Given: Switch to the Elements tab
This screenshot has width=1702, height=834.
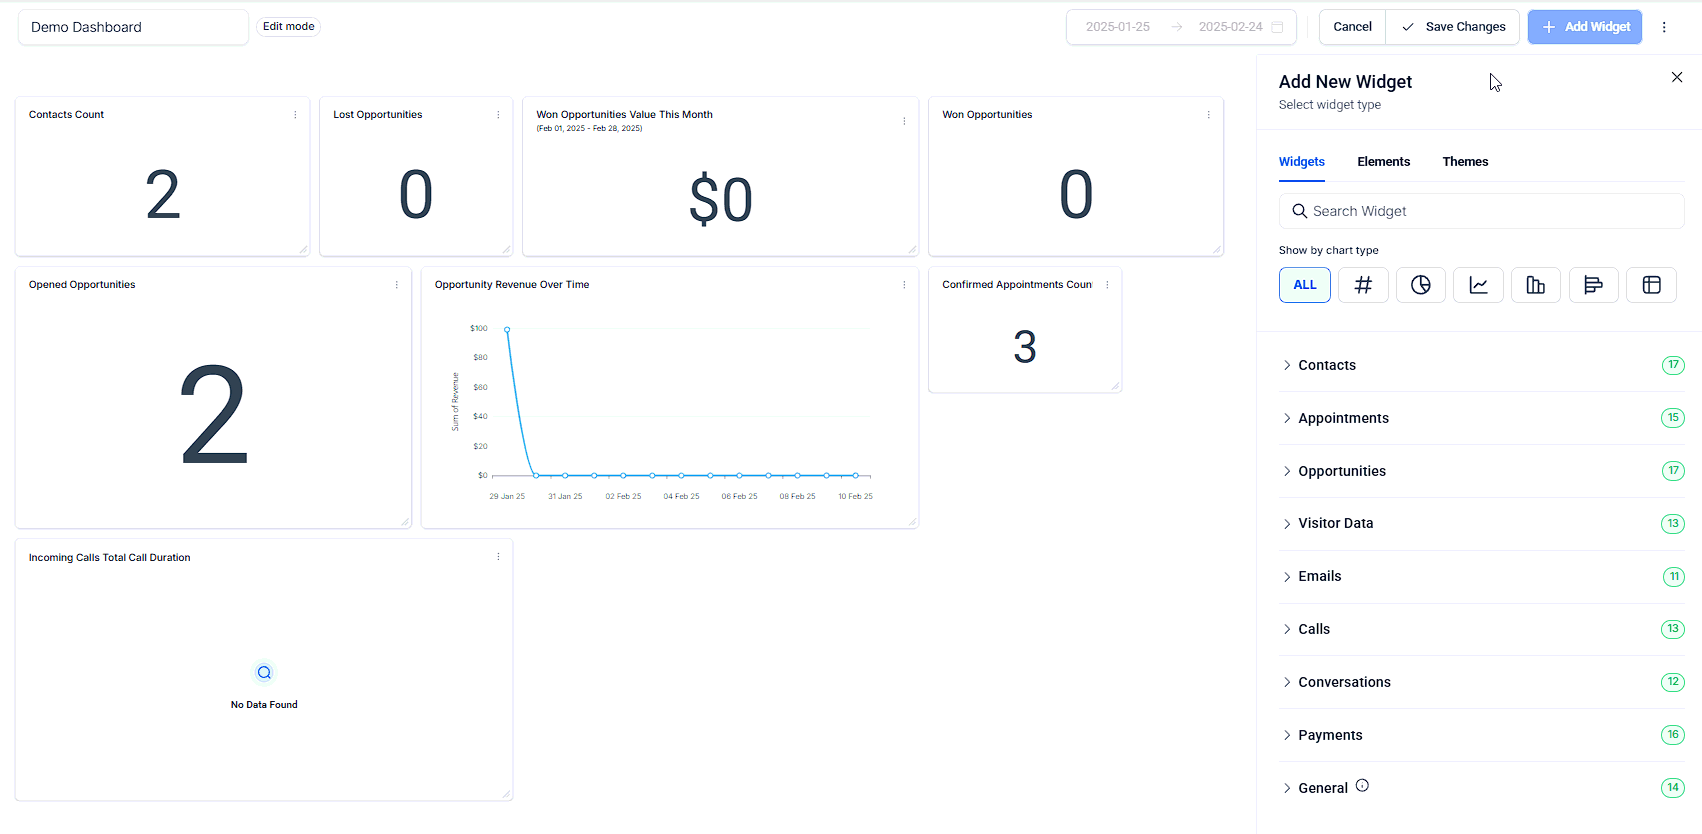Looking at the screenshot, I should coord(1383,162).
